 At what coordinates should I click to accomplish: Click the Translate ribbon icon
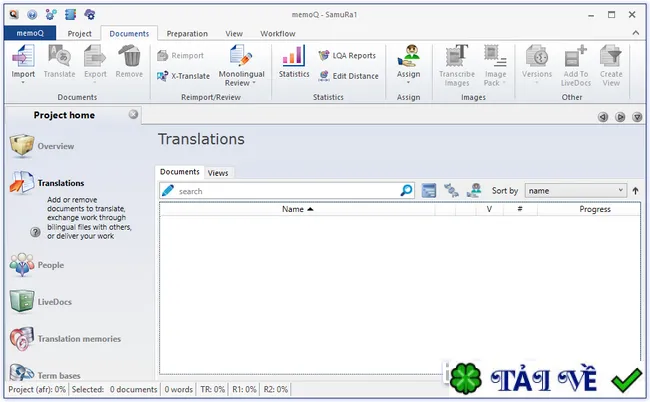click(59, 56)
